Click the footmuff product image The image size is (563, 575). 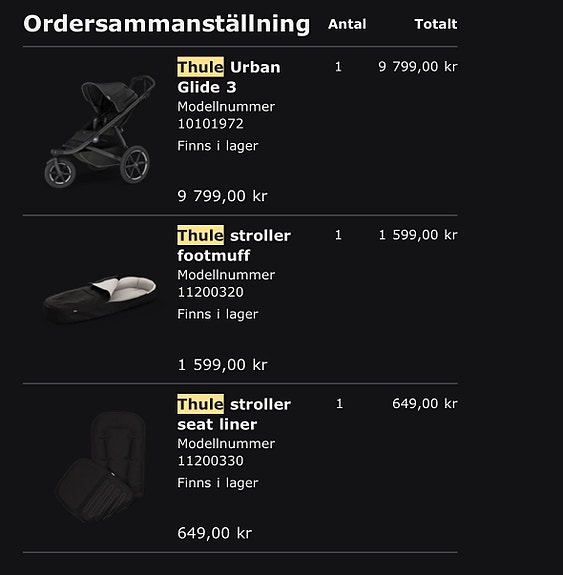(100, 299)
